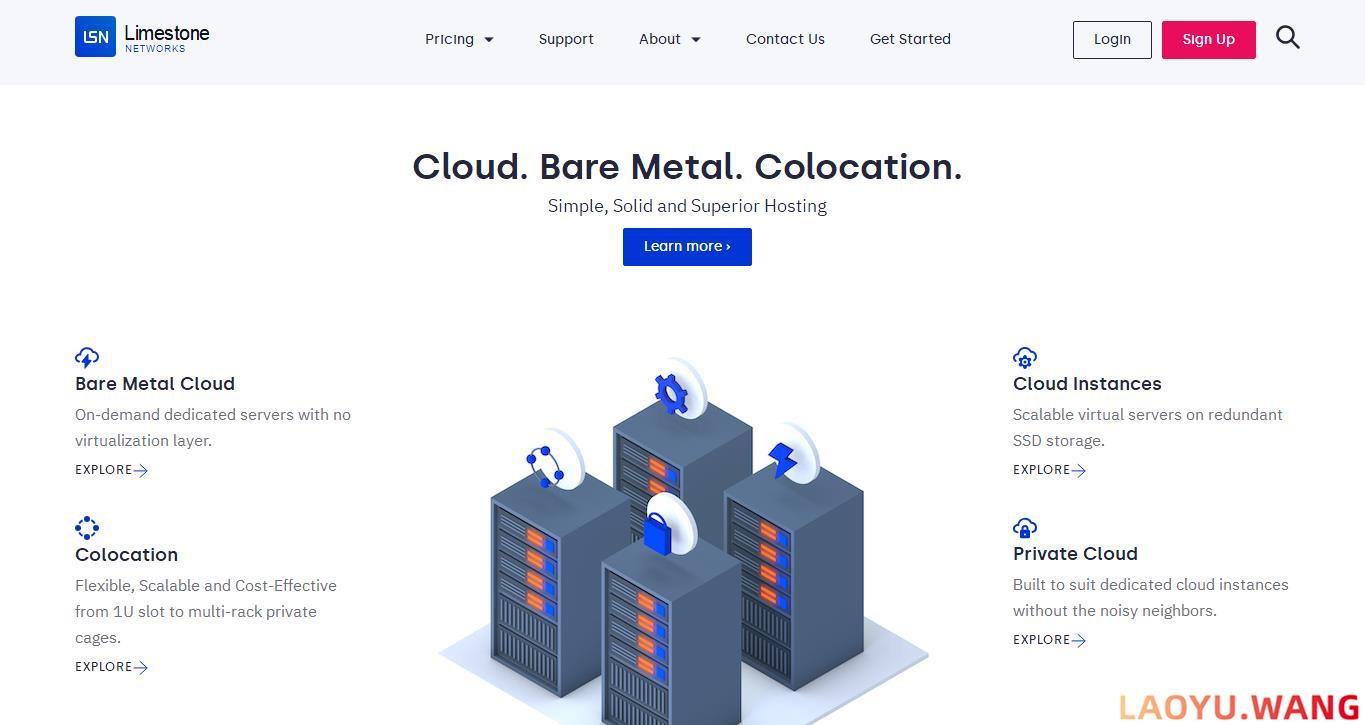The width and height of the screenshot is (1365, 725).
Task: Explore Private Cloud
Action: pos(1049,640)
